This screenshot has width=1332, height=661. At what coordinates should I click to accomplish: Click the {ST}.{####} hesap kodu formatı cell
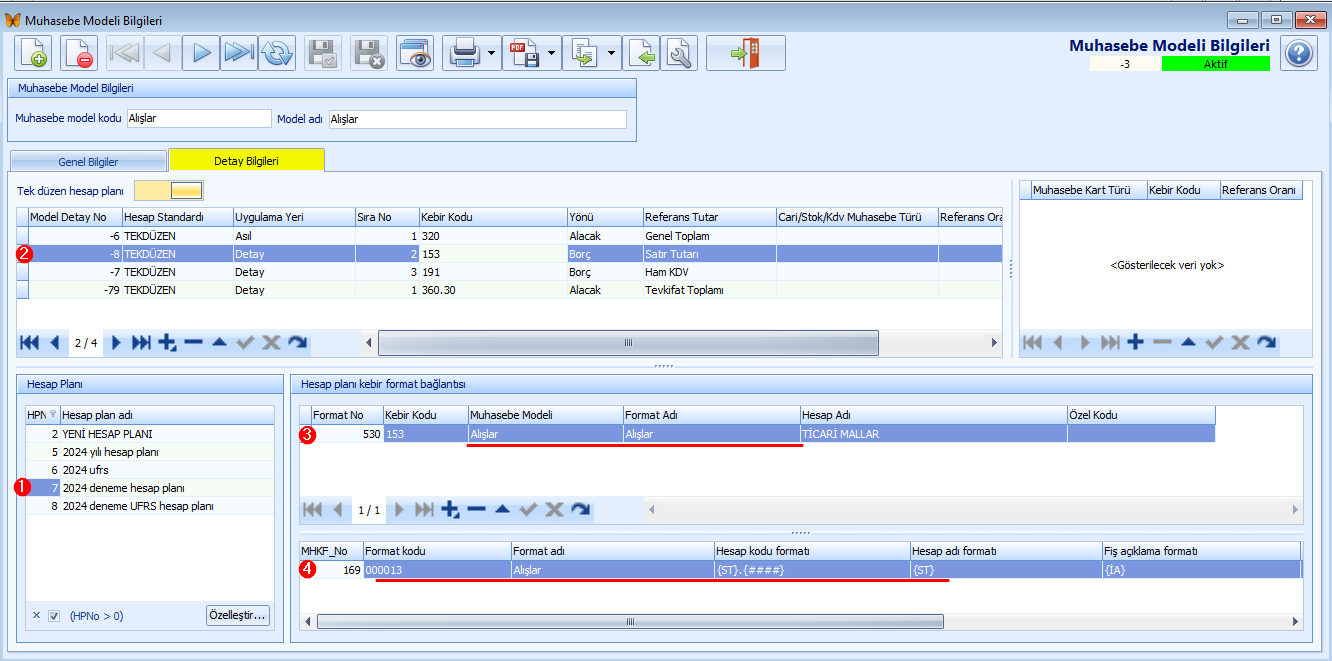(812, 569)
